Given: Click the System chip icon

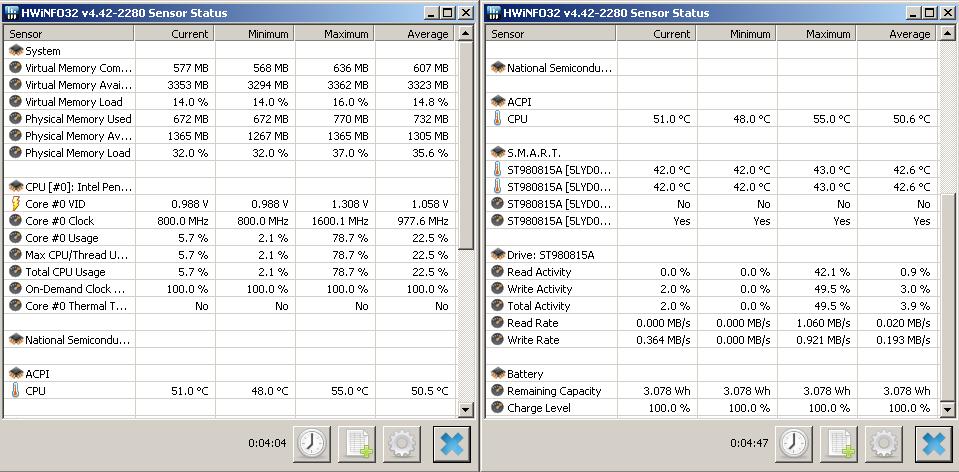Looking at the screenshot, I should 15,51.
